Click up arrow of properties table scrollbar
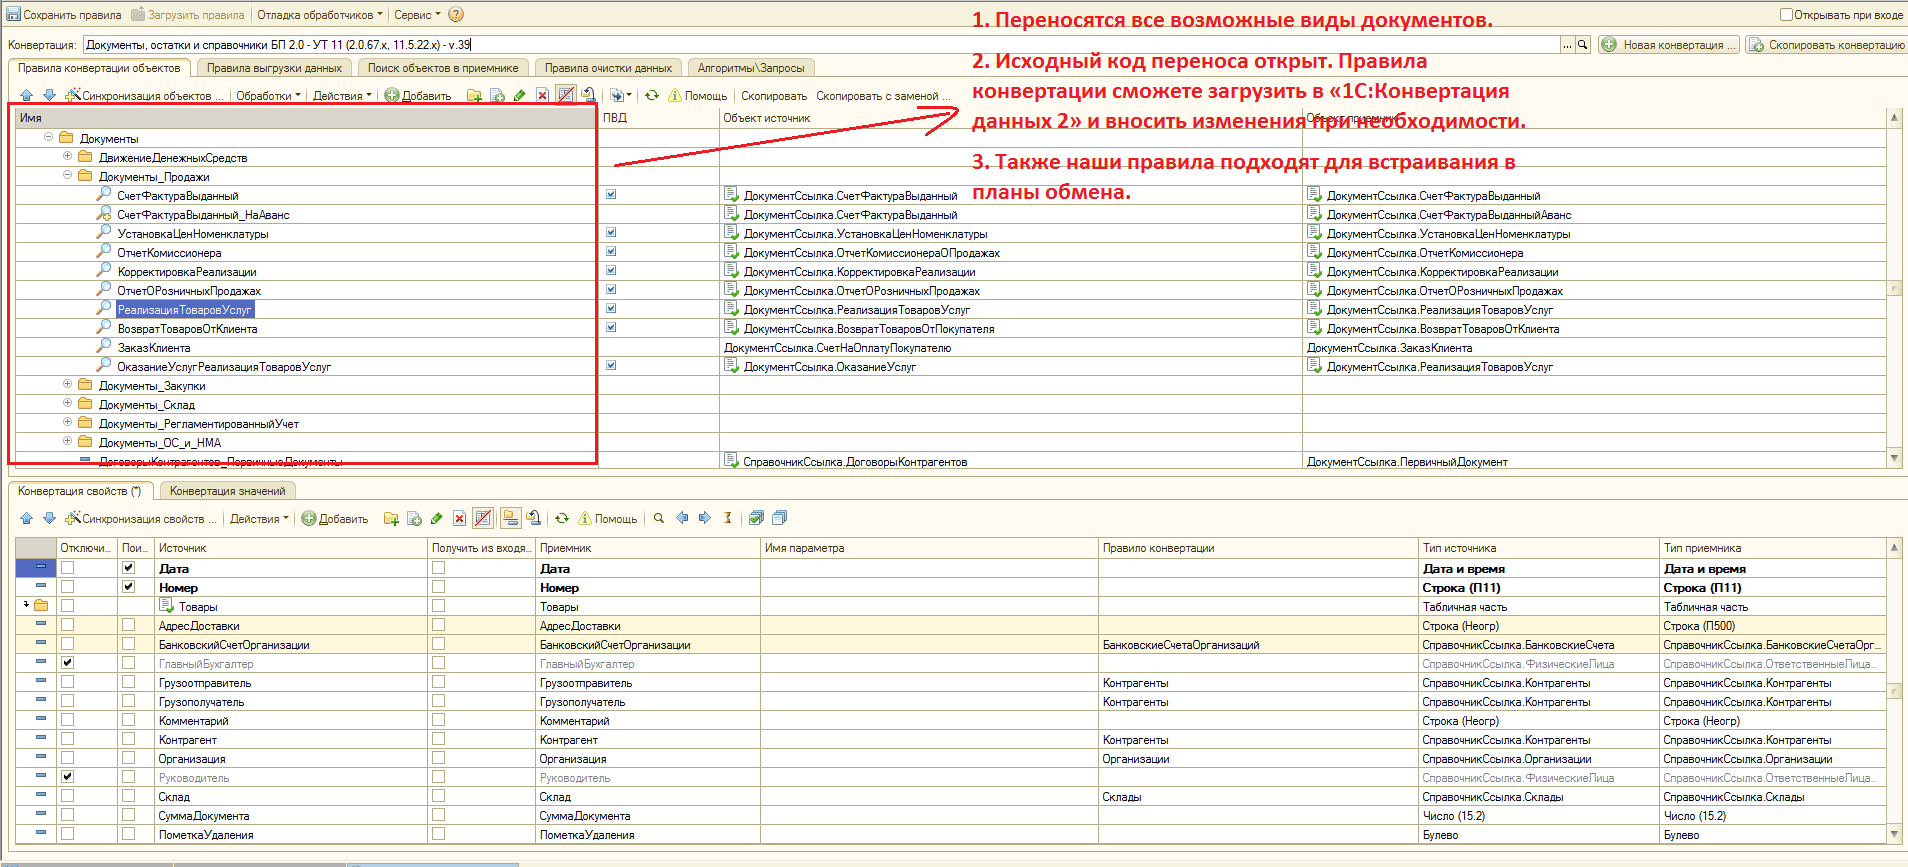The image size is (1908, 867). coord(1894,548)
